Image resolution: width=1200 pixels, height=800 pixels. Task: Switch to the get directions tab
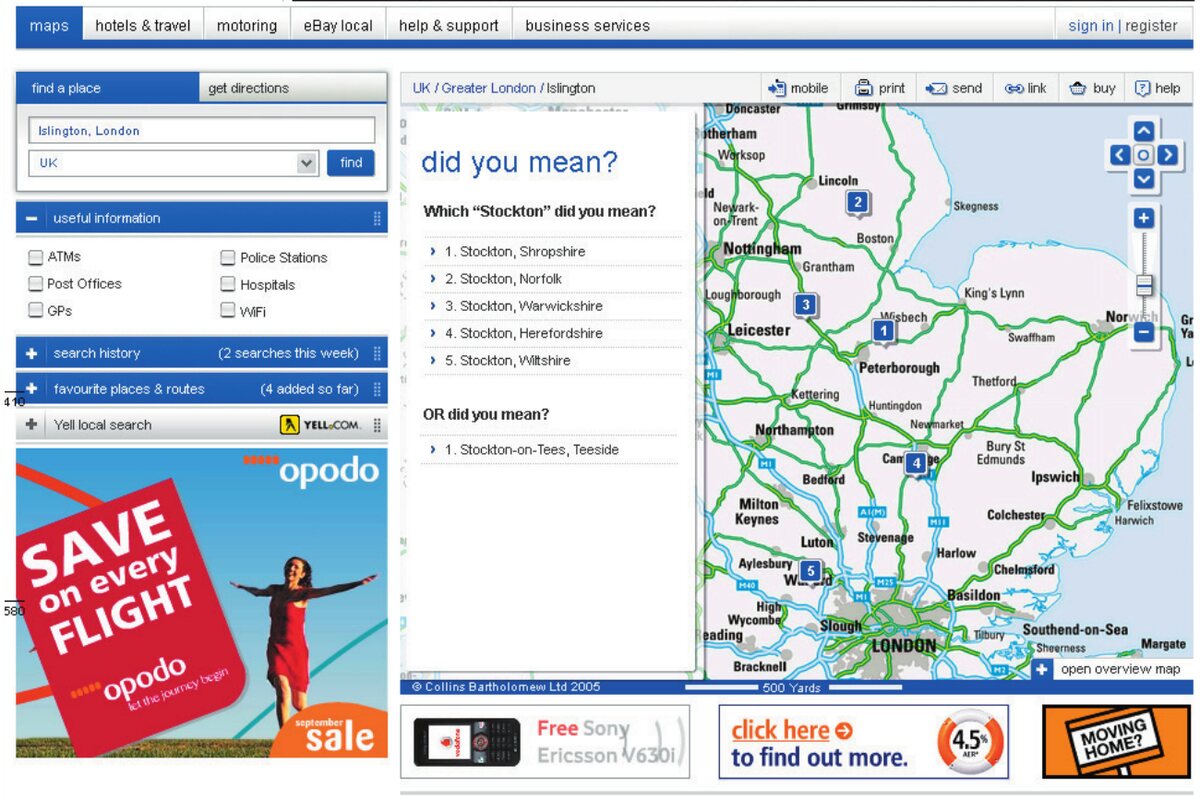point(292,88)
